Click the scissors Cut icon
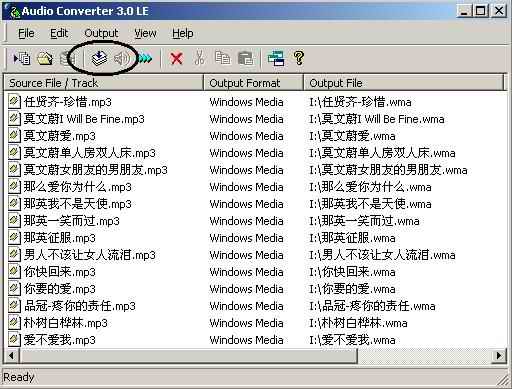512x389 pixels. [x=199, y=58]
